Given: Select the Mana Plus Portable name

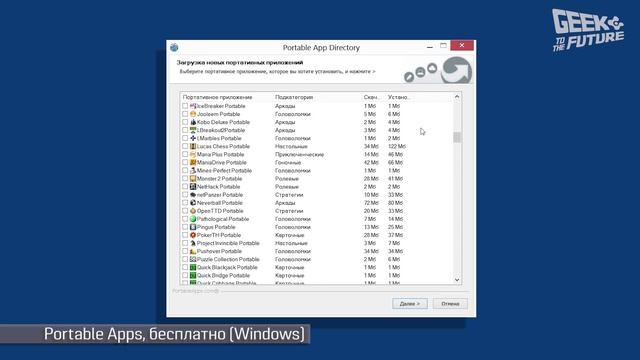Looking at the screenshot, I should pyautogui.click(x=220, y=155).
